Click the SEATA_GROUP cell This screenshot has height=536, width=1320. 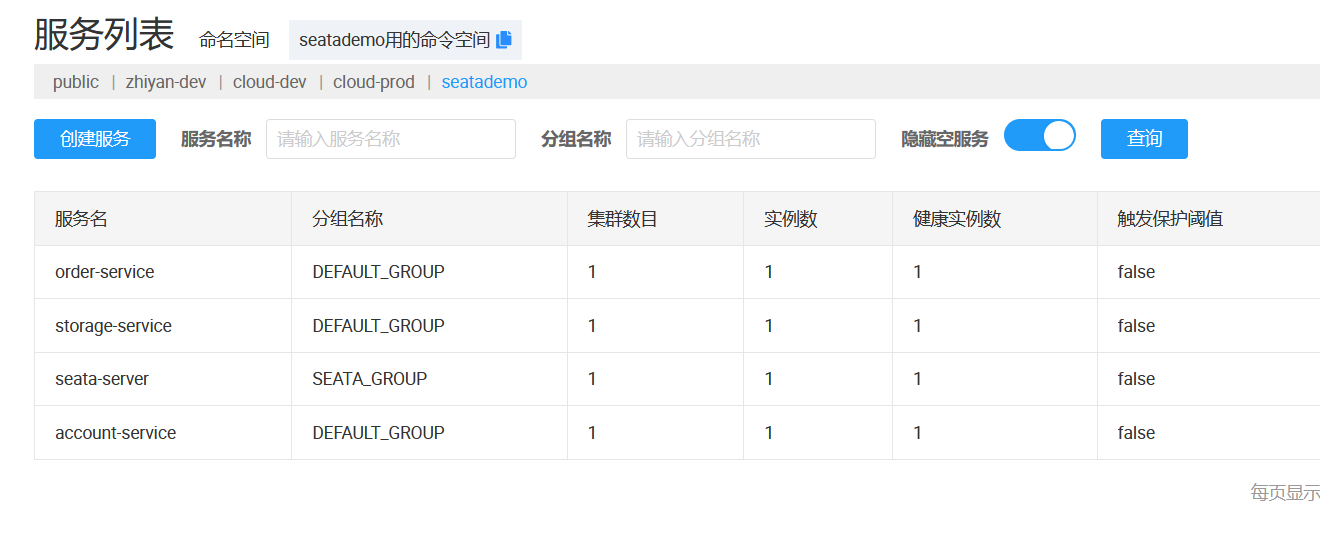(369, 379)
